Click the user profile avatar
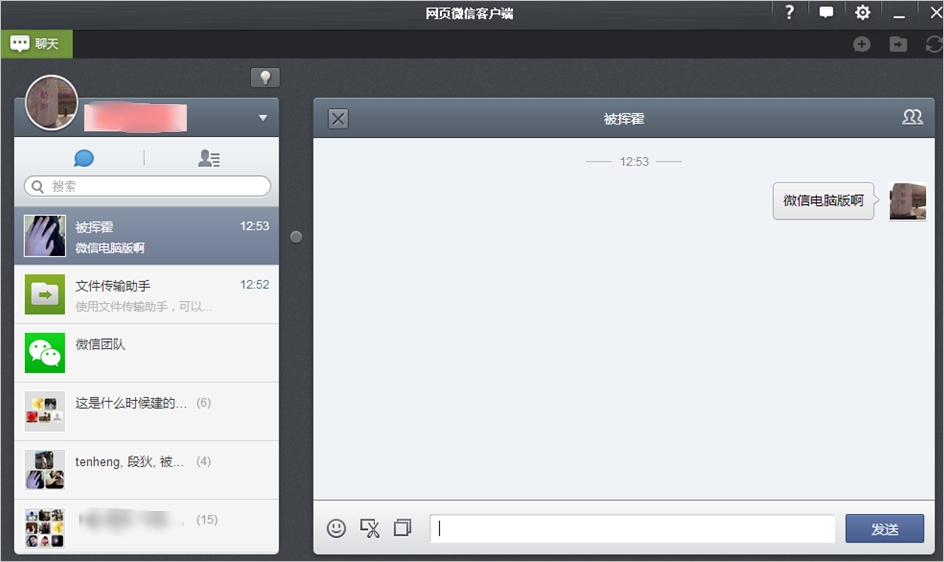The height and width of the screenshot is (562, 944). pyautogui.click(x=52, y=102)
